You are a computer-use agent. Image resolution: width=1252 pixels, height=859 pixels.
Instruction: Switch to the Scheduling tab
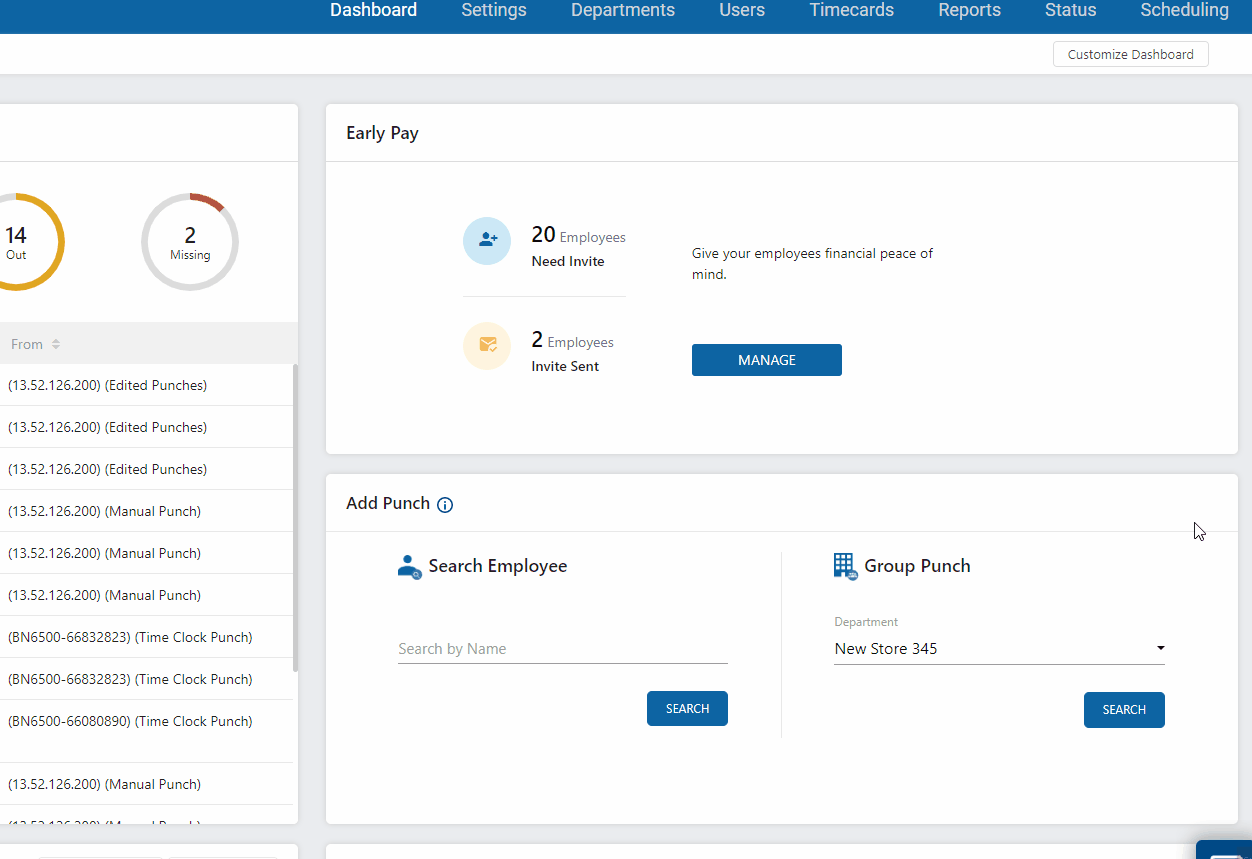[1184, 10]
